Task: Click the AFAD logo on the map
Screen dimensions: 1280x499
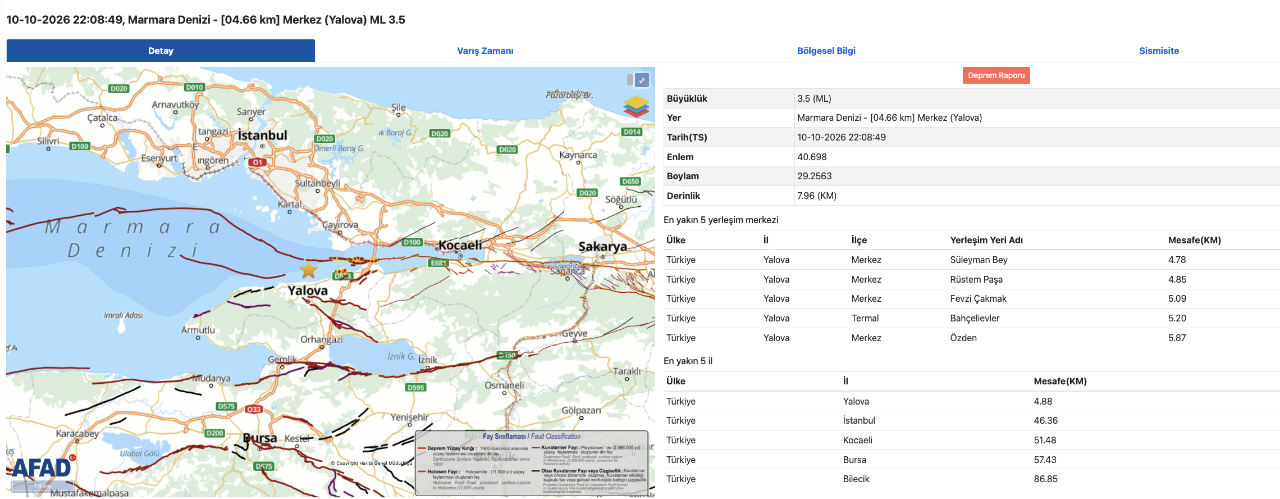Action: (43, 468)
